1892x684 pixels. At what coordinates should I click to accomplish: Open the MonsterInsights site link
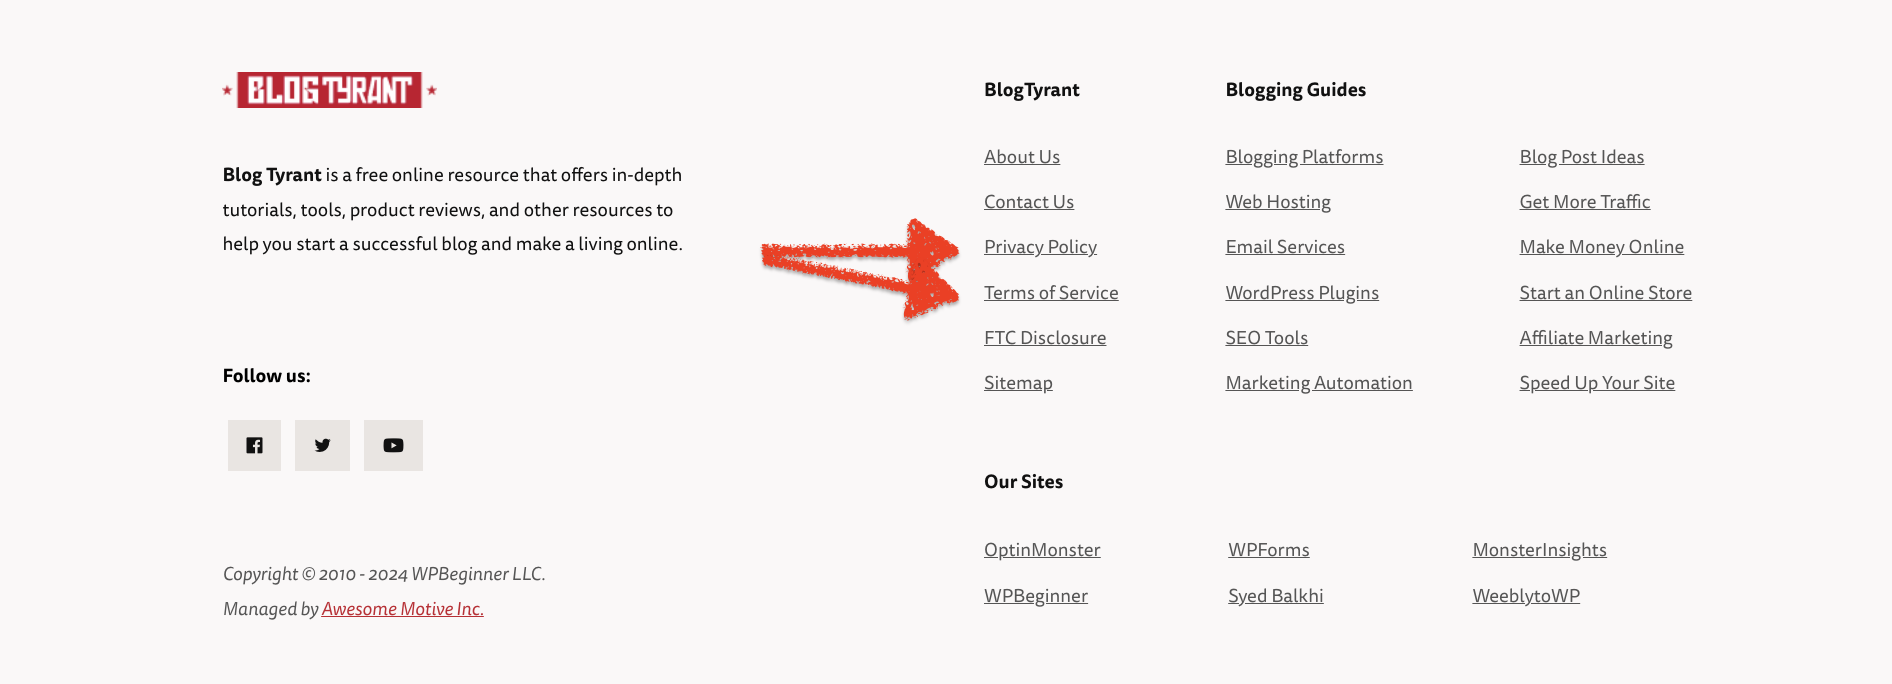click(x=1539, y=550)
